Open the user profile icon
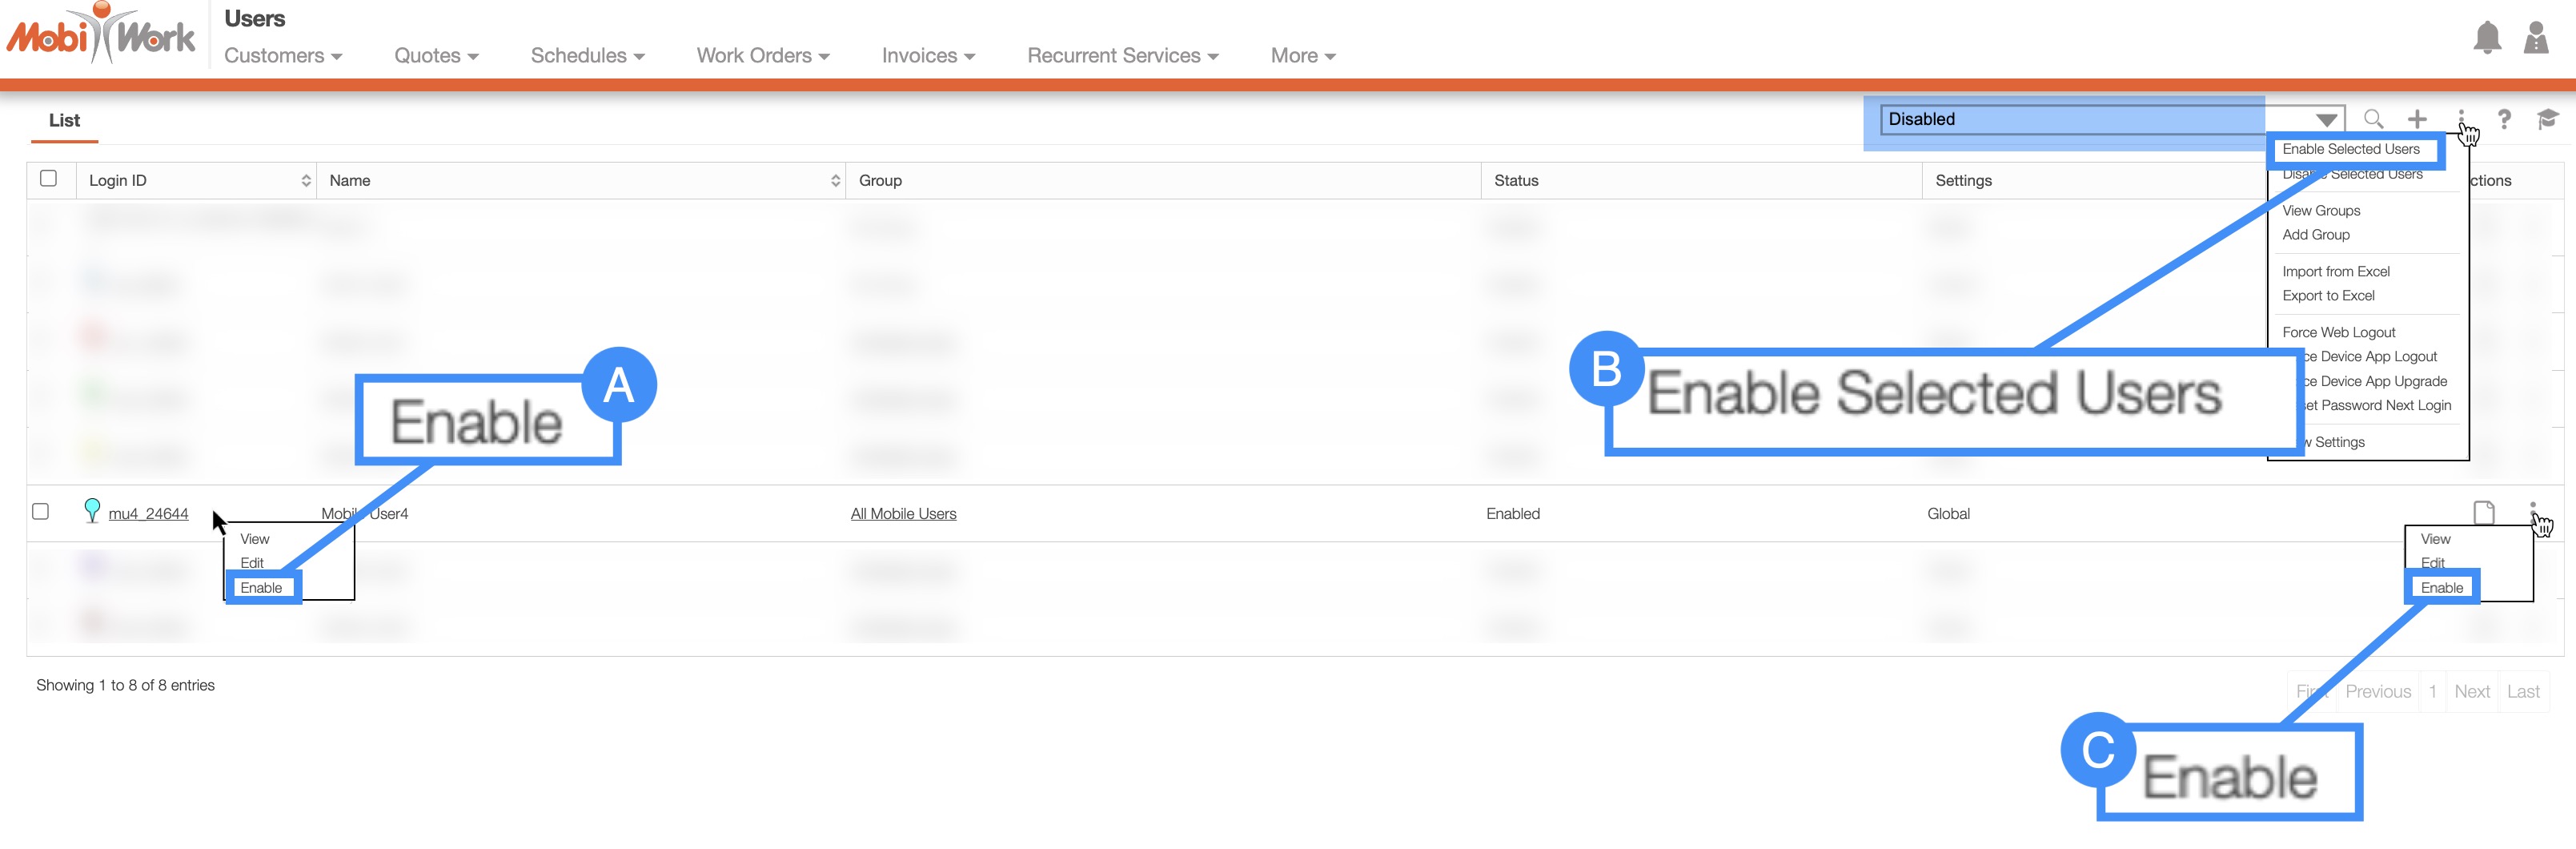This screenshot has height=849, width=2576. coord(2535,38)
